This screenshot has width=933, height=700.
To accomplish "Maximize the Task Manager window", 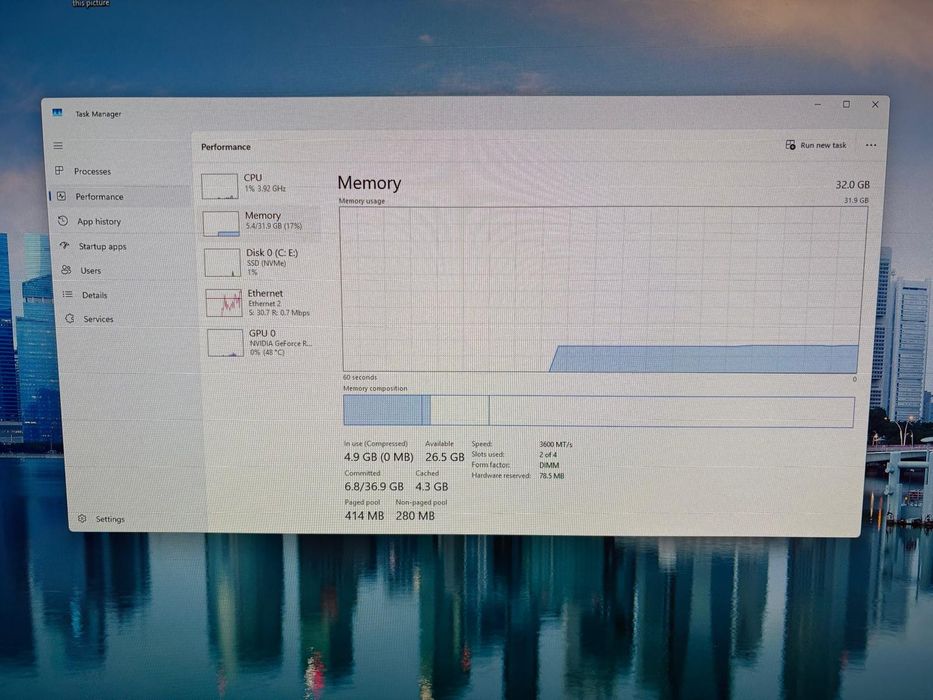I will point(846,105).
